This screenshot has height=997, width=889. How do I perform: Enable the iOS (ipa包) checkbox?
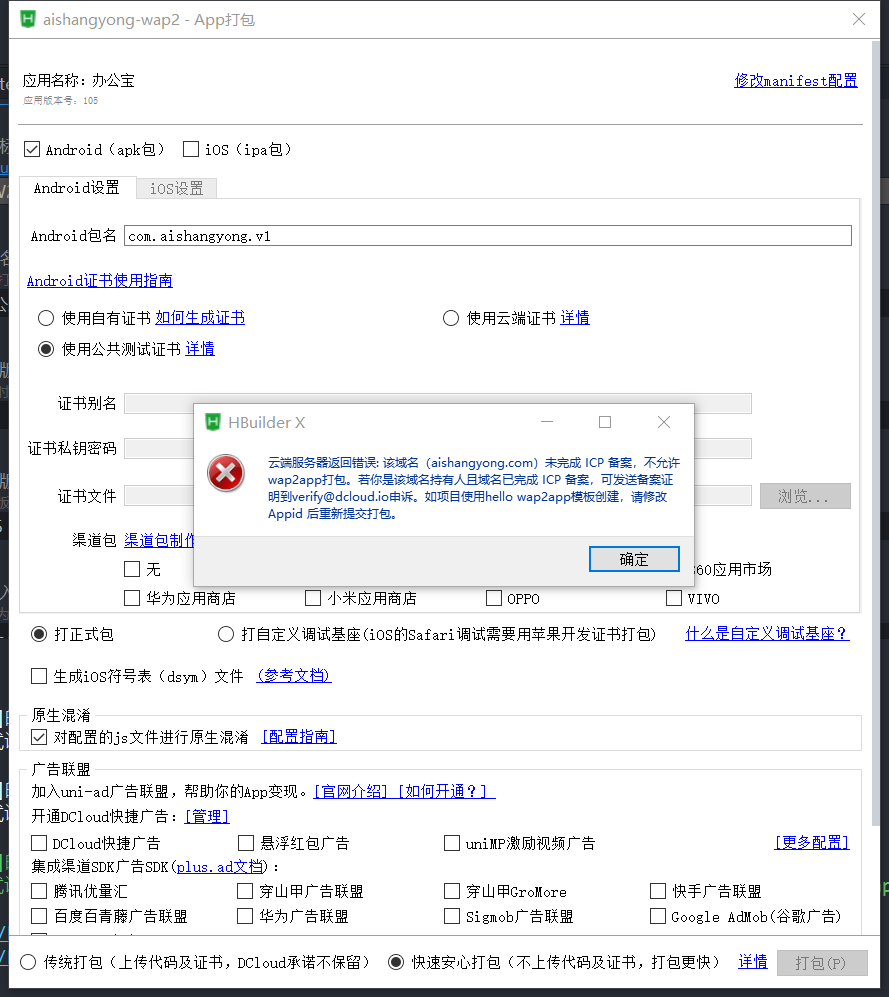(x=191, y=149)
